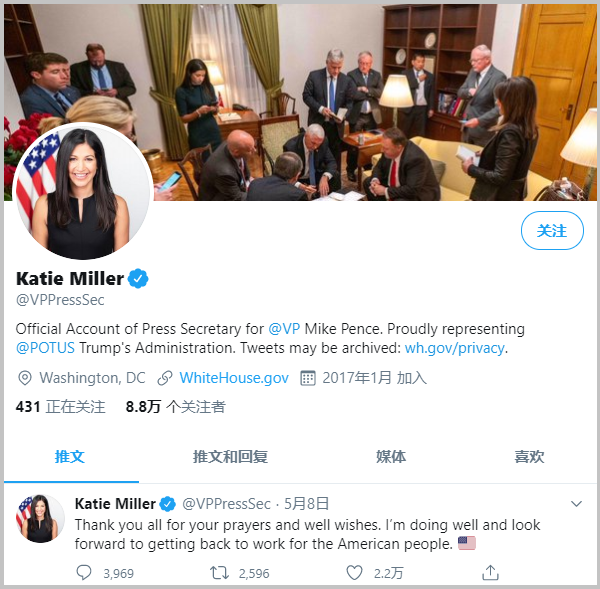View the 8.8万 followers list
This screenshot has width=600, height=589.
[x=176, y=406]
